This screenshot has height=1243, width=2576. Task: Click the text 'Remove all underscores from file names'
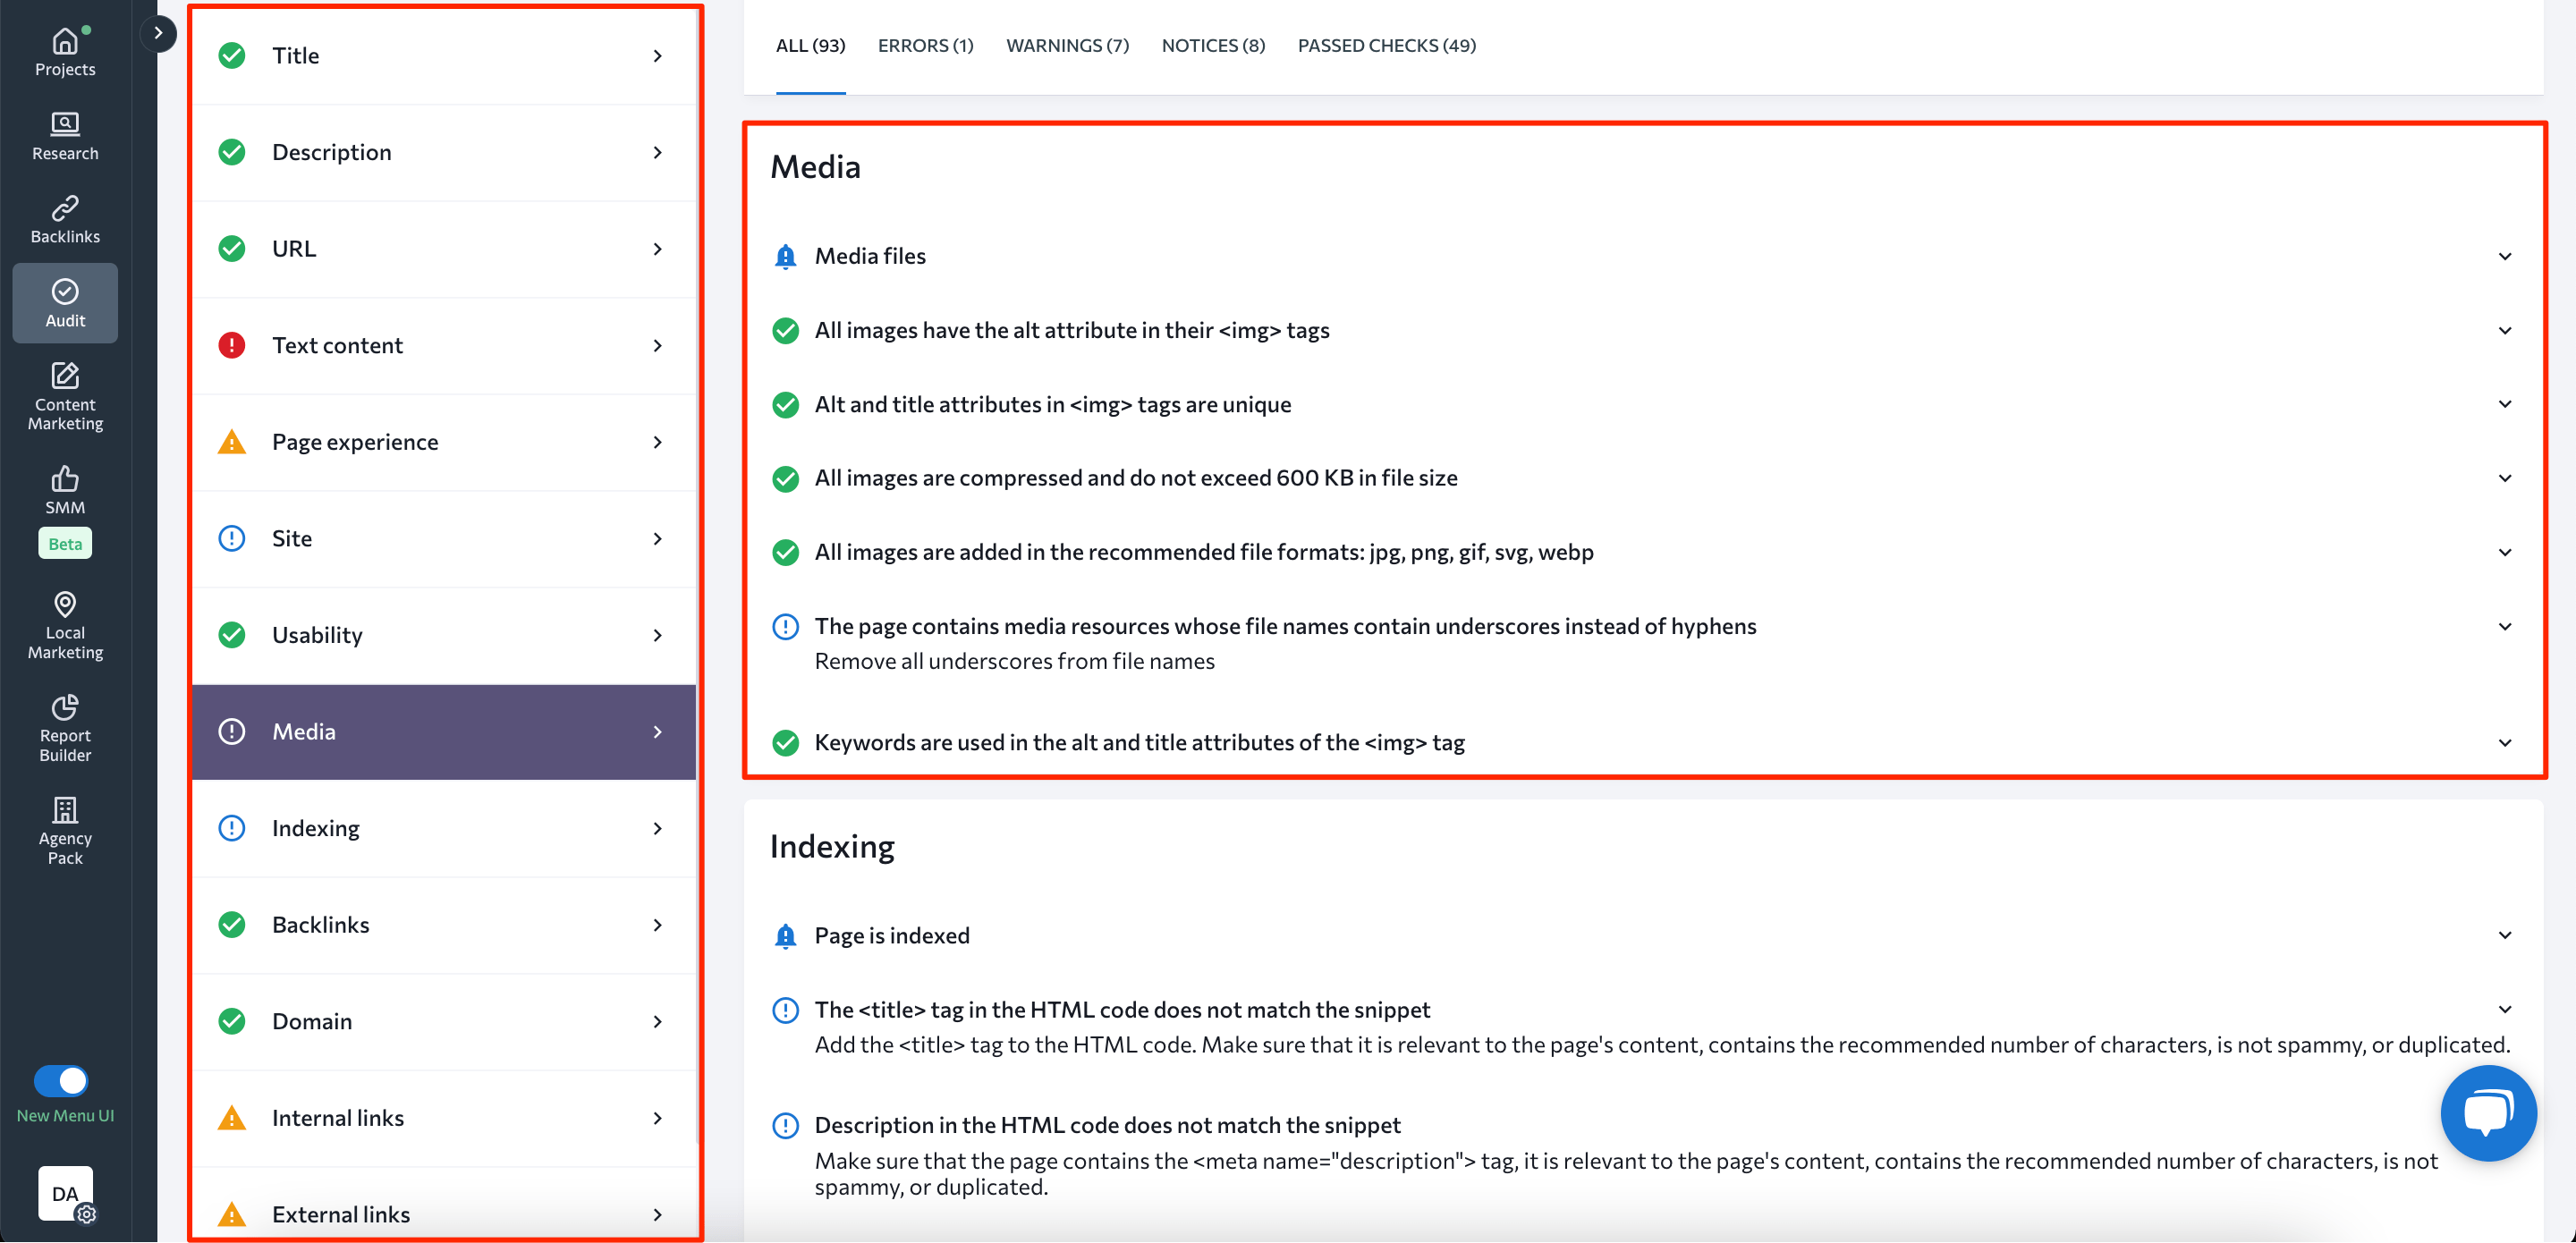[1014, 662]
